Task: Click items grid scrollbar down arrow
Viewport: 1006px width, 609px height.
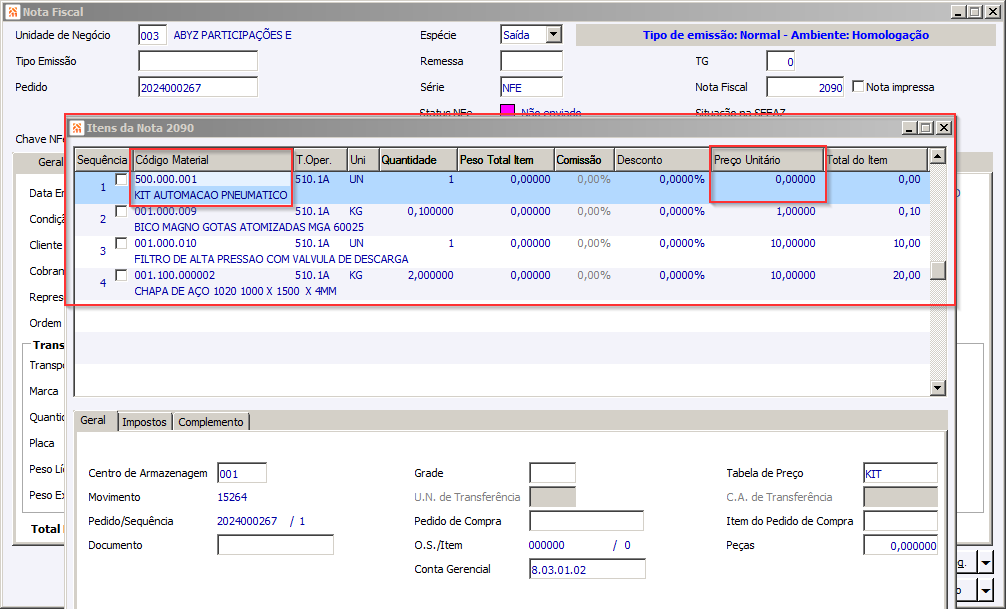Action: [937, 388]
